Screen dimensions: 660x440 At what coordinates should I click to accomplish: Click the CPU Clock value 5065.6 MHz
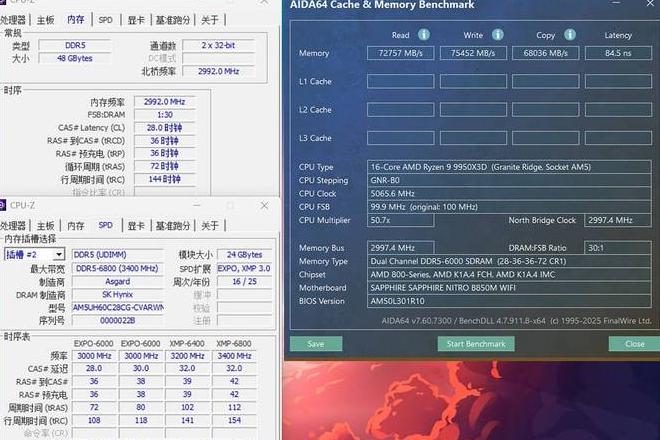509,194
